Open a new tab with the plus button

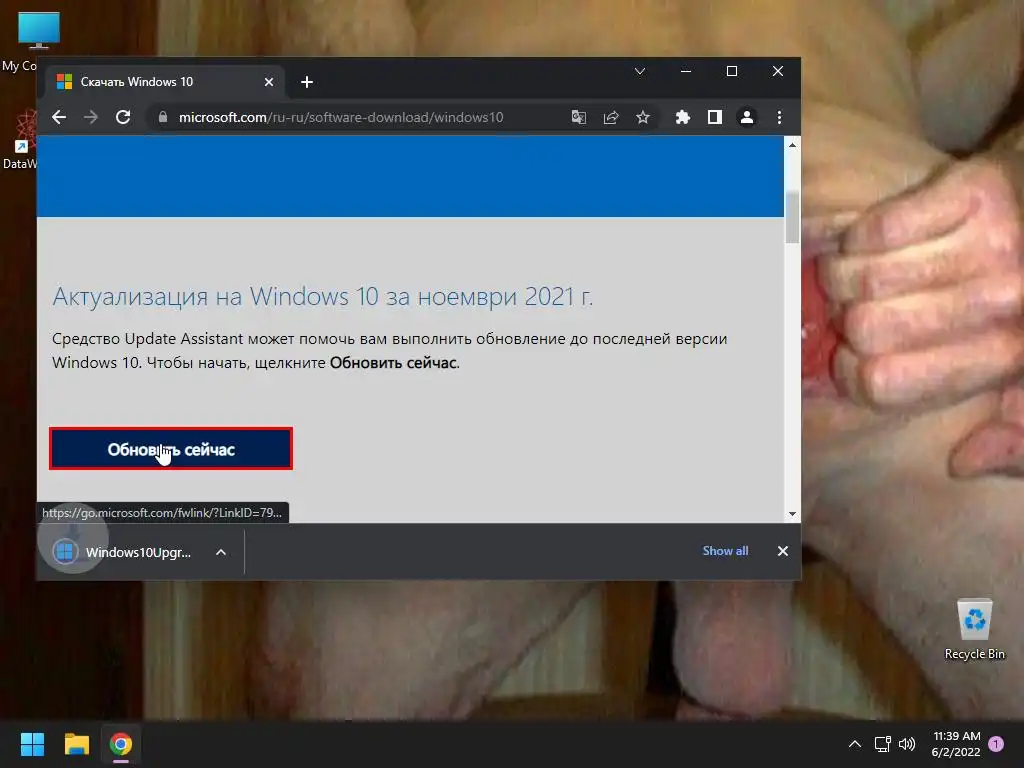point(307,82)
